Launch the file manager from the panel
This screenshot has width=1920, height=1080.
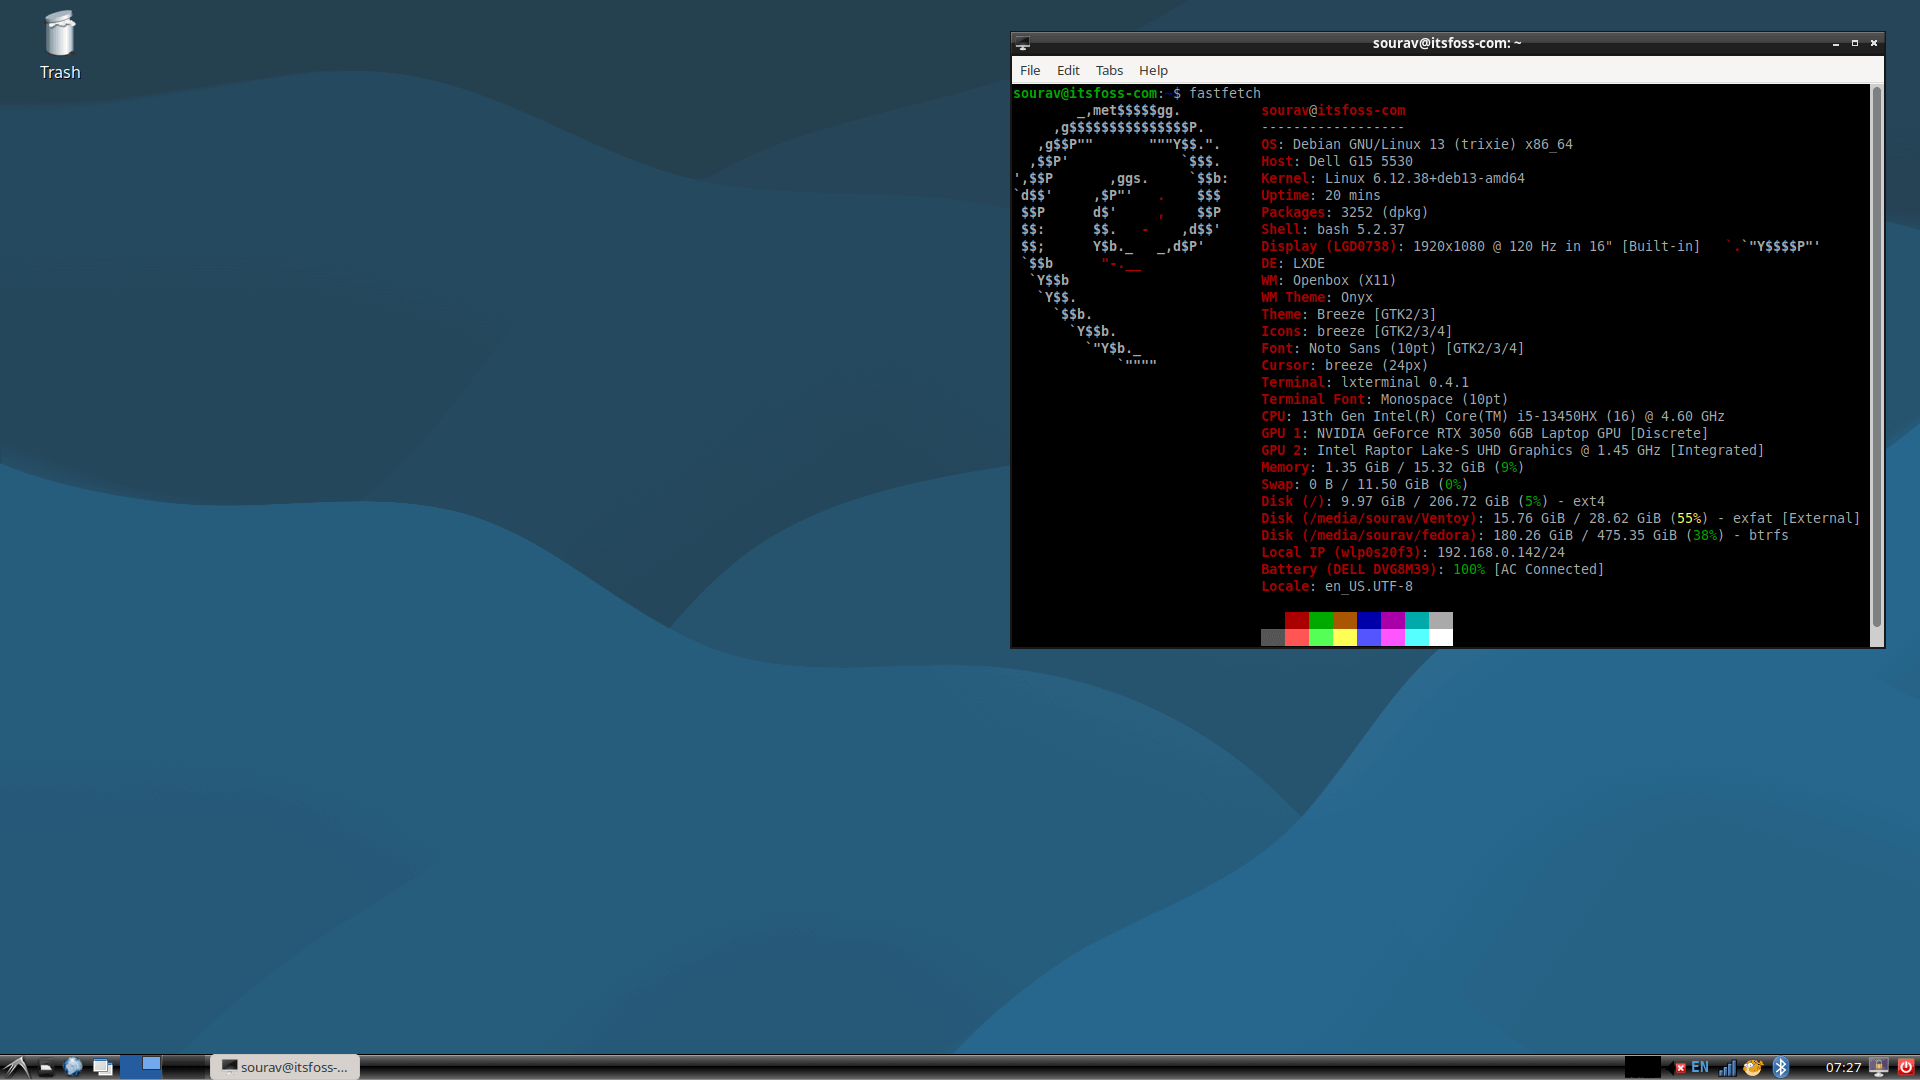(46, 1067)
